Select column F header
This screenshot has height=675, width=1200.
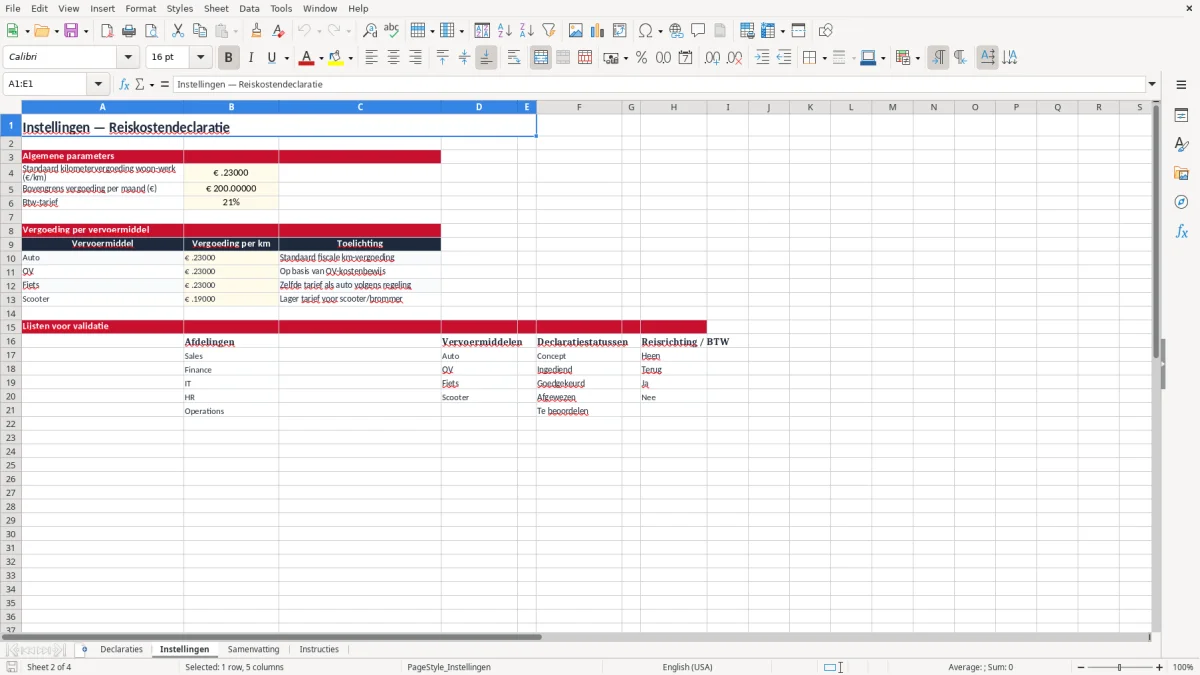point(579,107)
